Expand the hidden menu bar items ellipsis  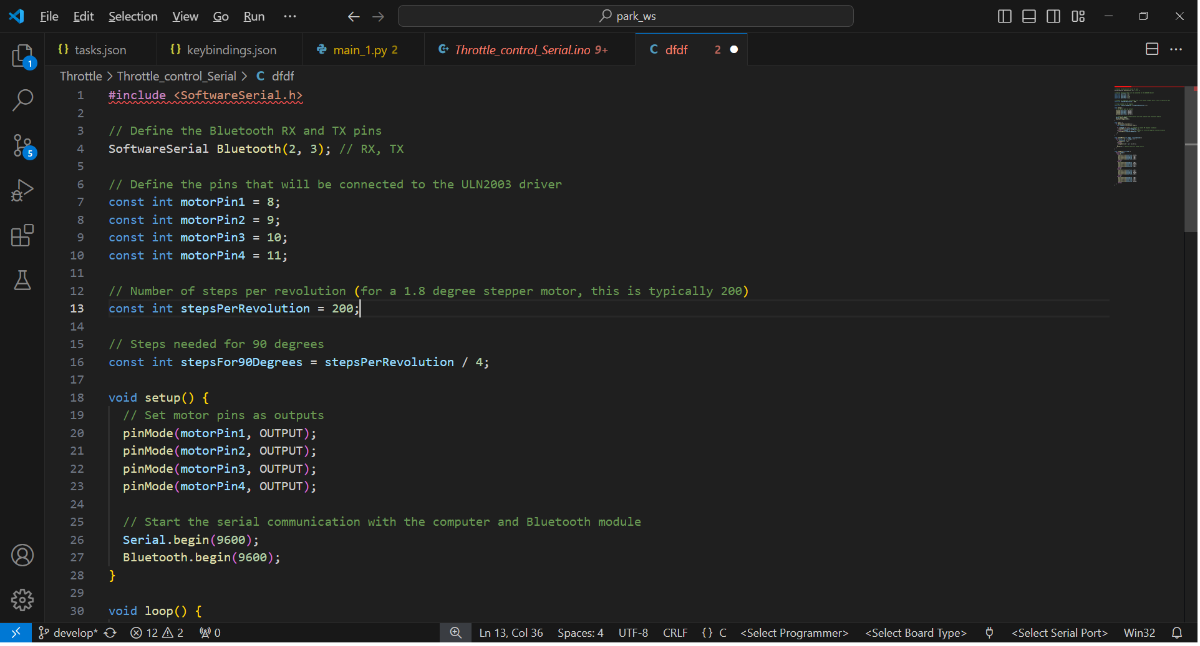(x=290, y=16)
